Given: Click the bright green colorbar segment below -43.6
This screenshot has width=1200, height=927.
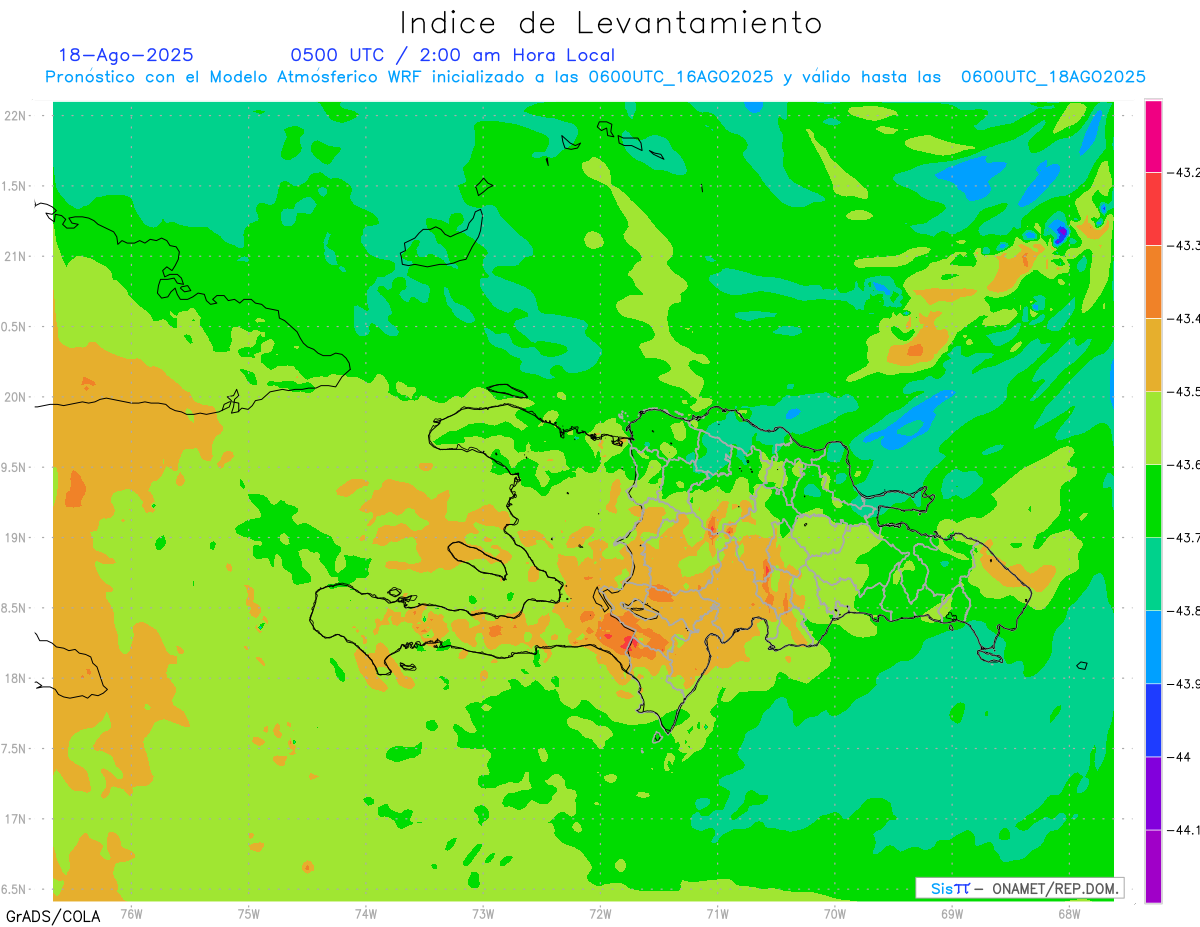Looking at the screenshot, I should coord(1153,500).
